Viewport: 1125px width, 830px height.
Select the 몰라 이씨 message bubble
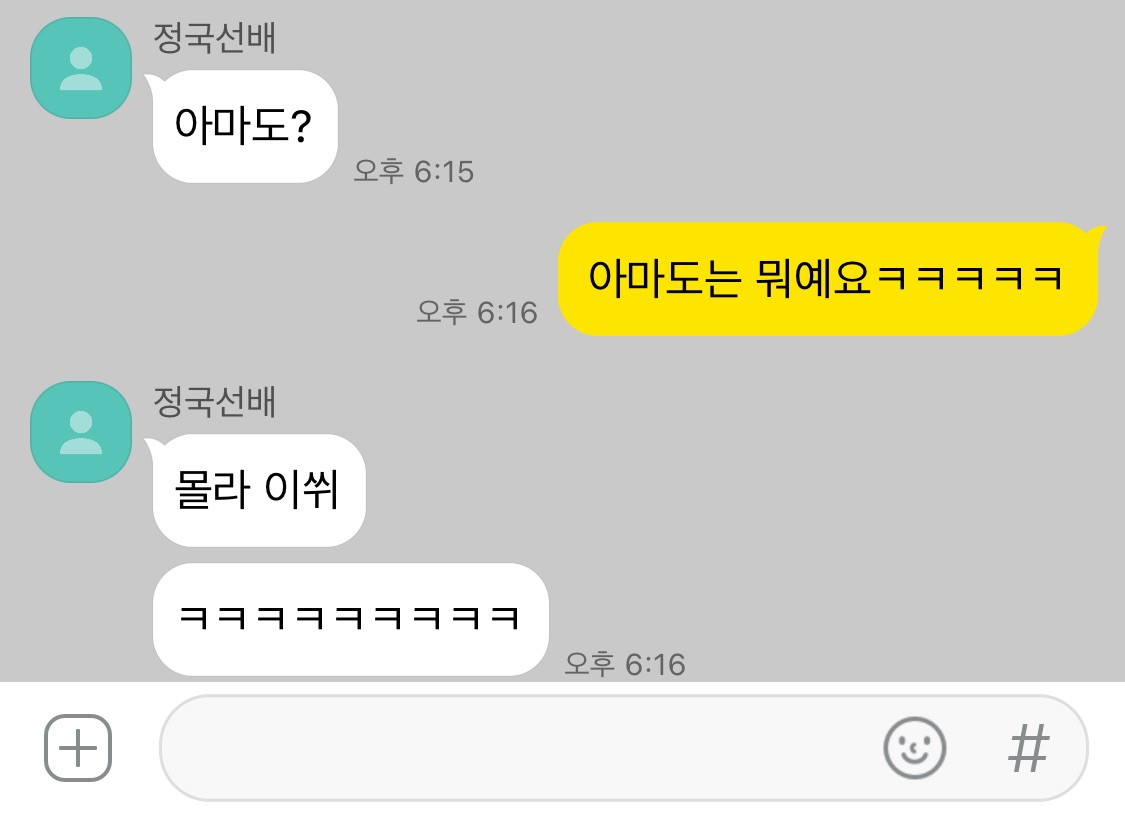point(258,490)
